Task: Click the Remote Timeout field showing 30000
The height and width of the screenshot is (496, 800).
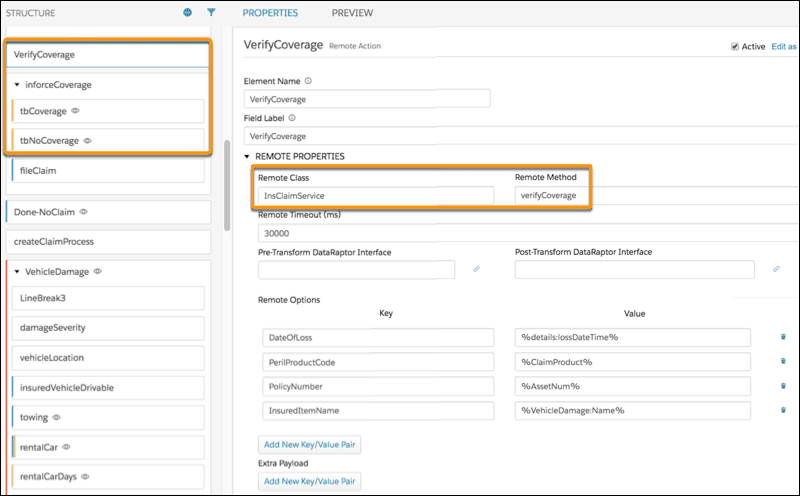Action: 529,233
